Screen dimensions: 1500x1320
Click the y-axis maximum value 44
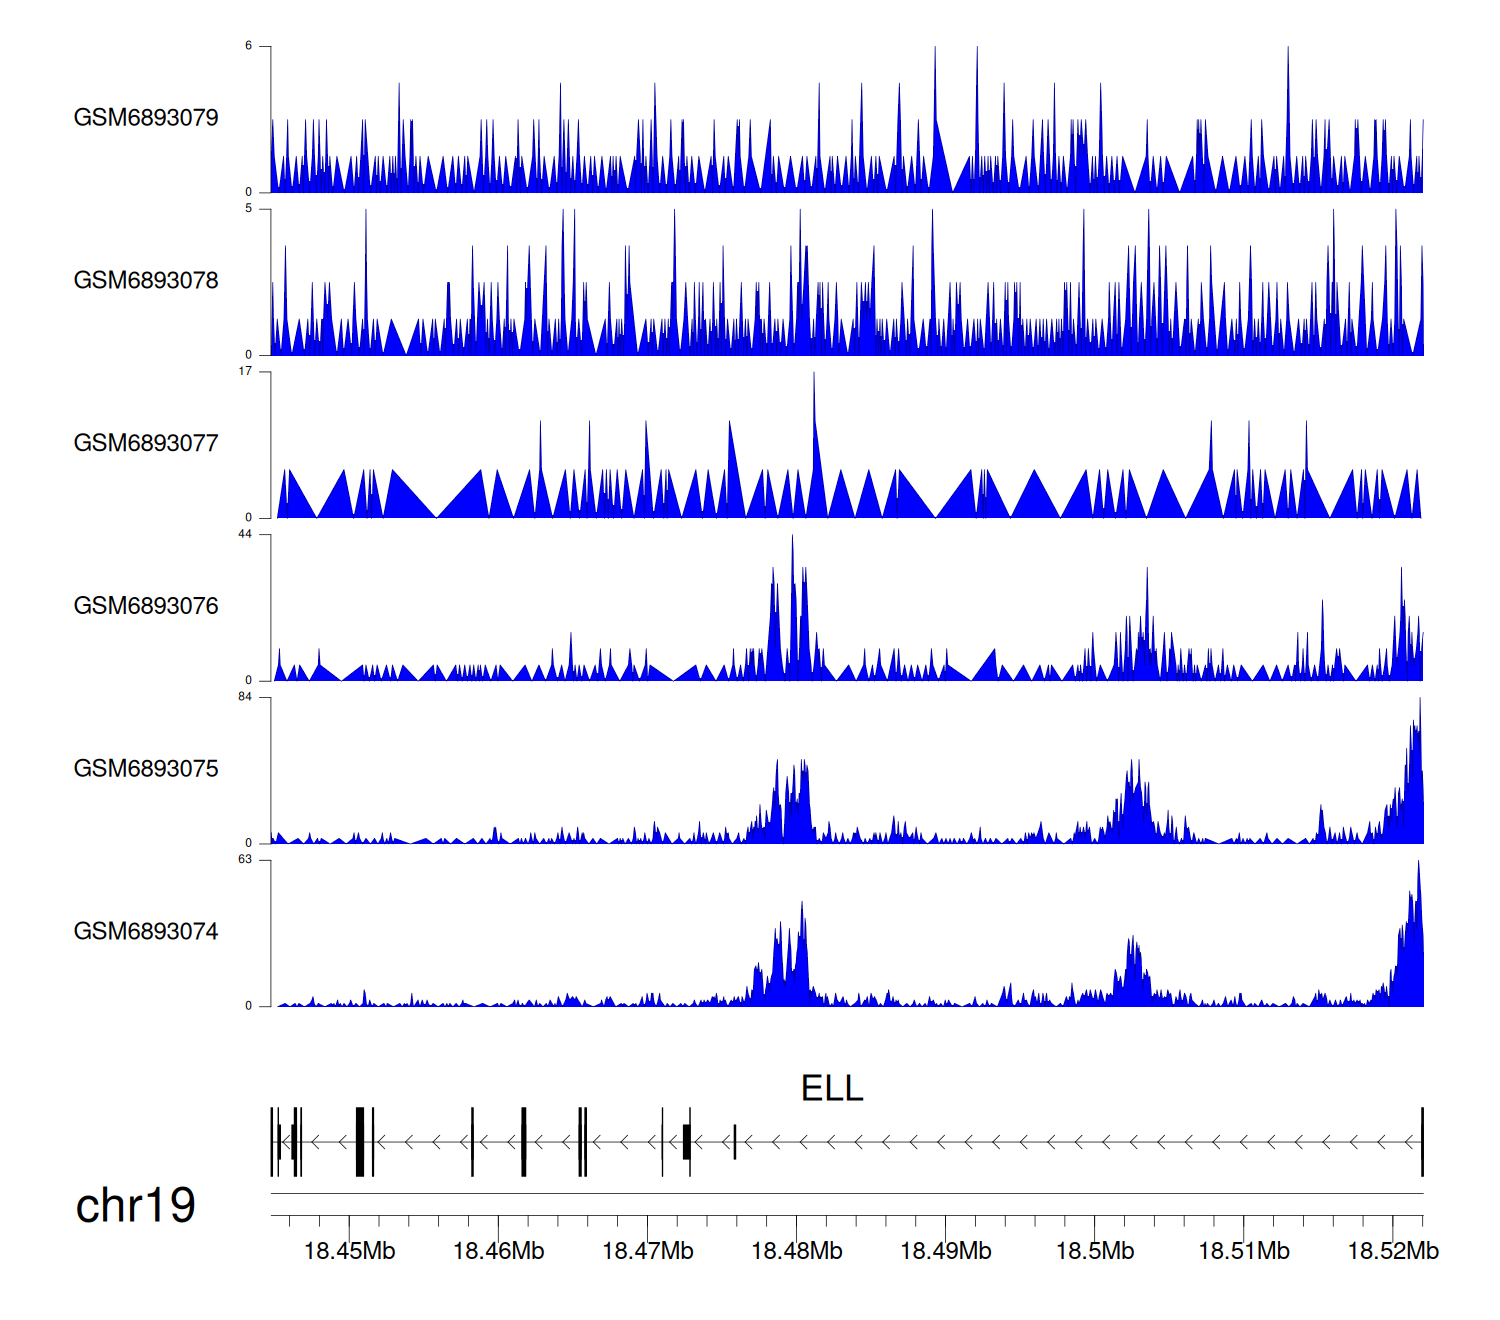tap(245, 534)
